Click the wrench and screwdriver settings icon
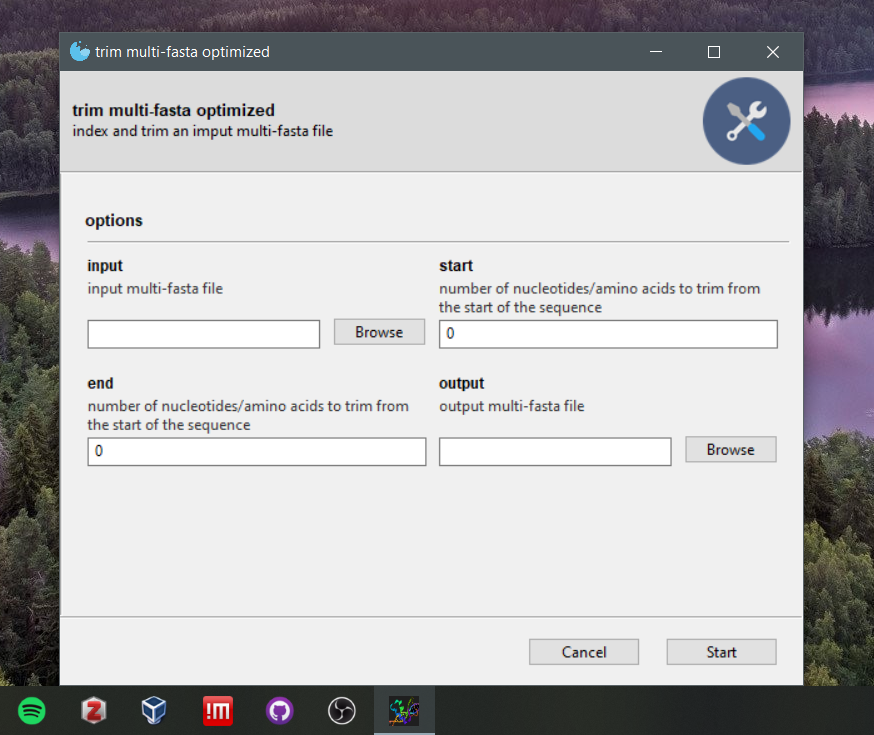Image resolution: width=874 pixels, height=735 pixels. coord(746,121)
